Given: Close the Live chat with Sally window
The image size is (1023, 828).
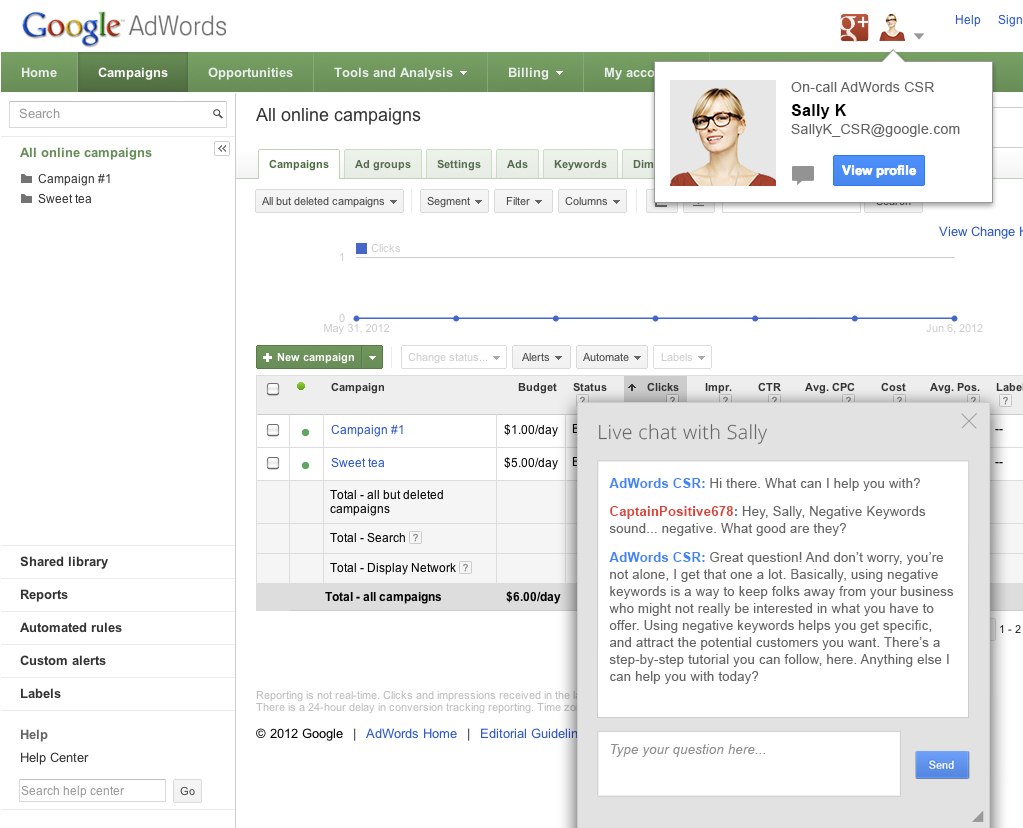Looking at the screenshot, I should (969, 421).
